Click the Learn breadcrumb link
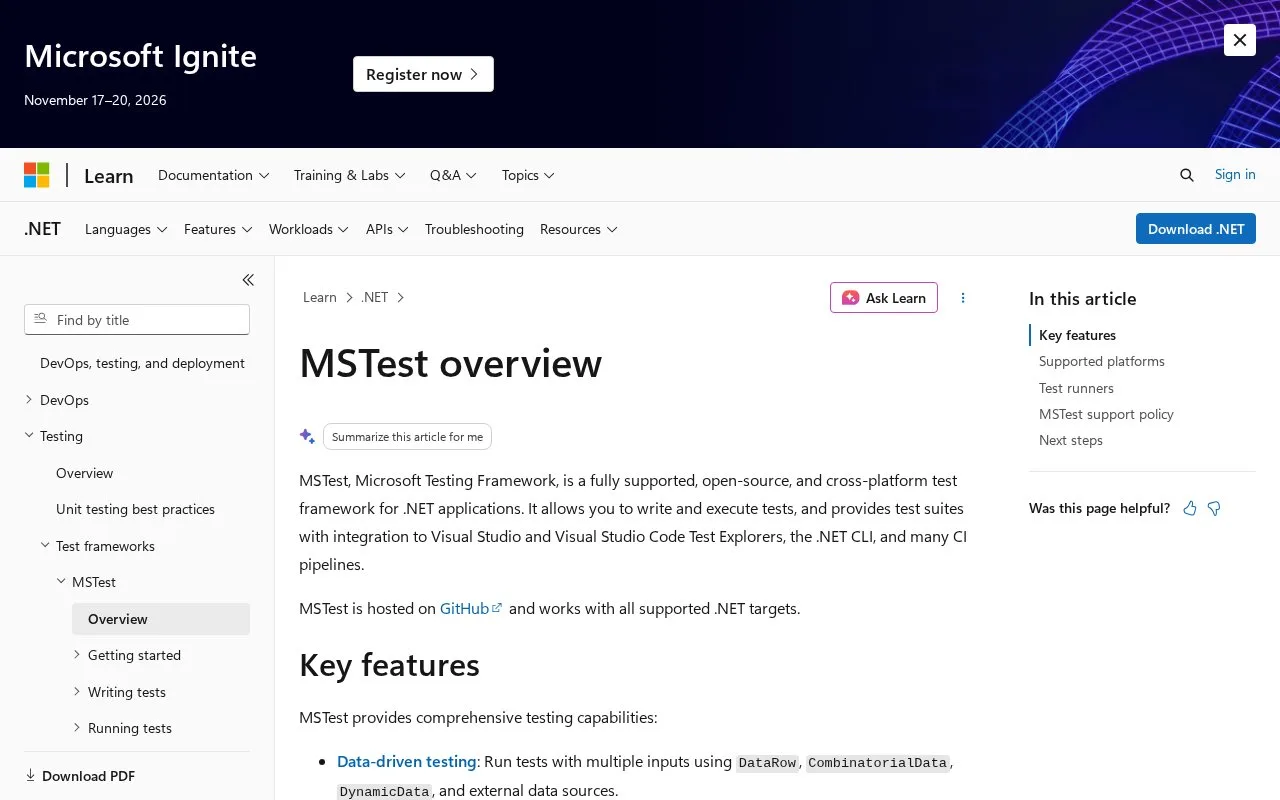Viewport: 1280px width, 800px height. 320,297
